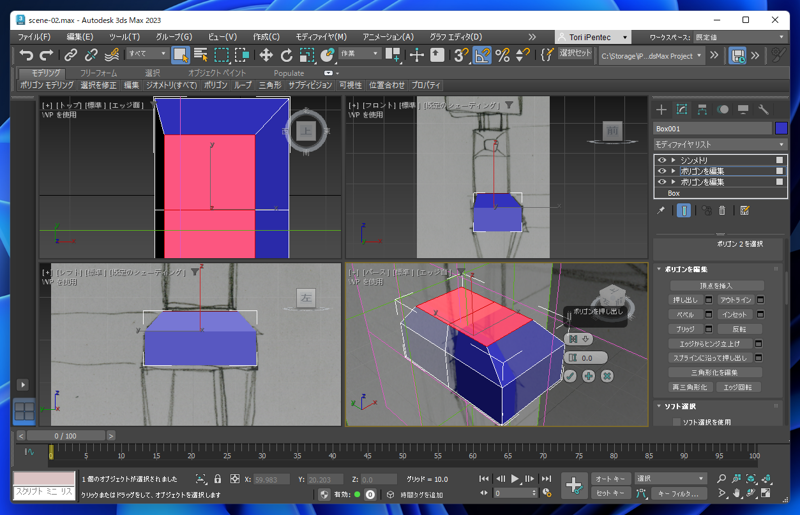Viewport: 800px width, 515px height.
Task: Hide the シンメトリ modifier eye icon
Action: click(x=662, y=160)
